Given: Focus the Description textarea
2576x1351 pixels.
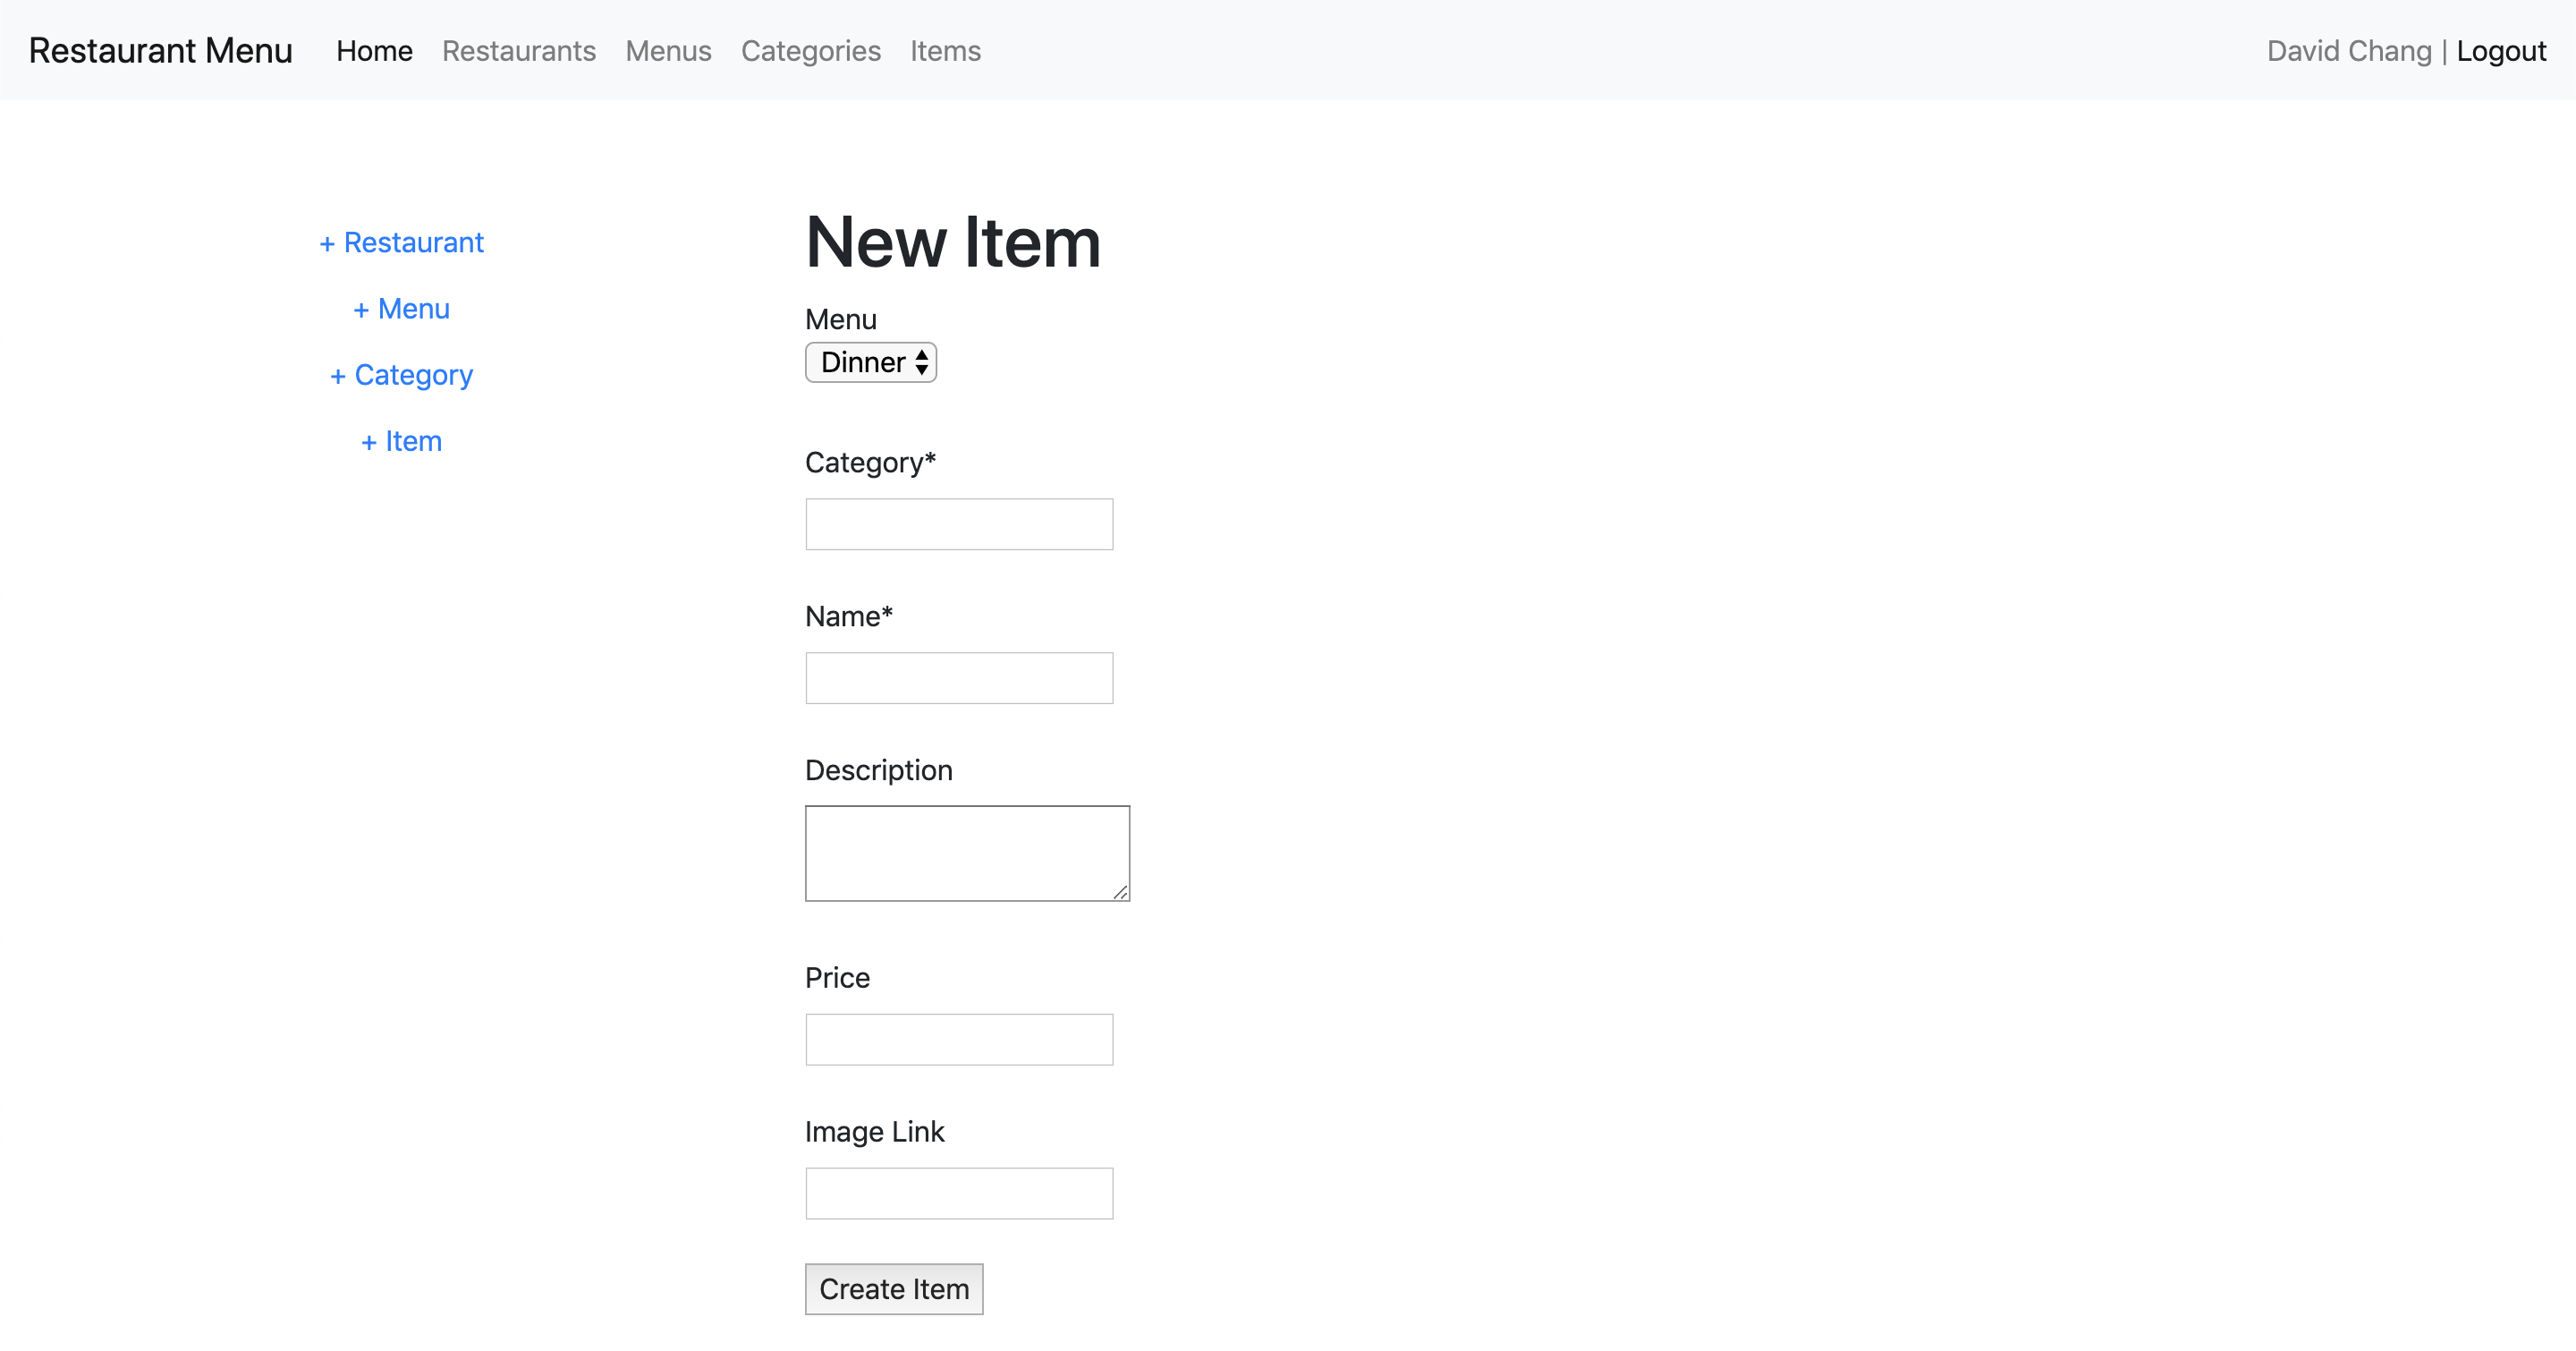Looking at the screenshot, I should [x=966, y=852].
